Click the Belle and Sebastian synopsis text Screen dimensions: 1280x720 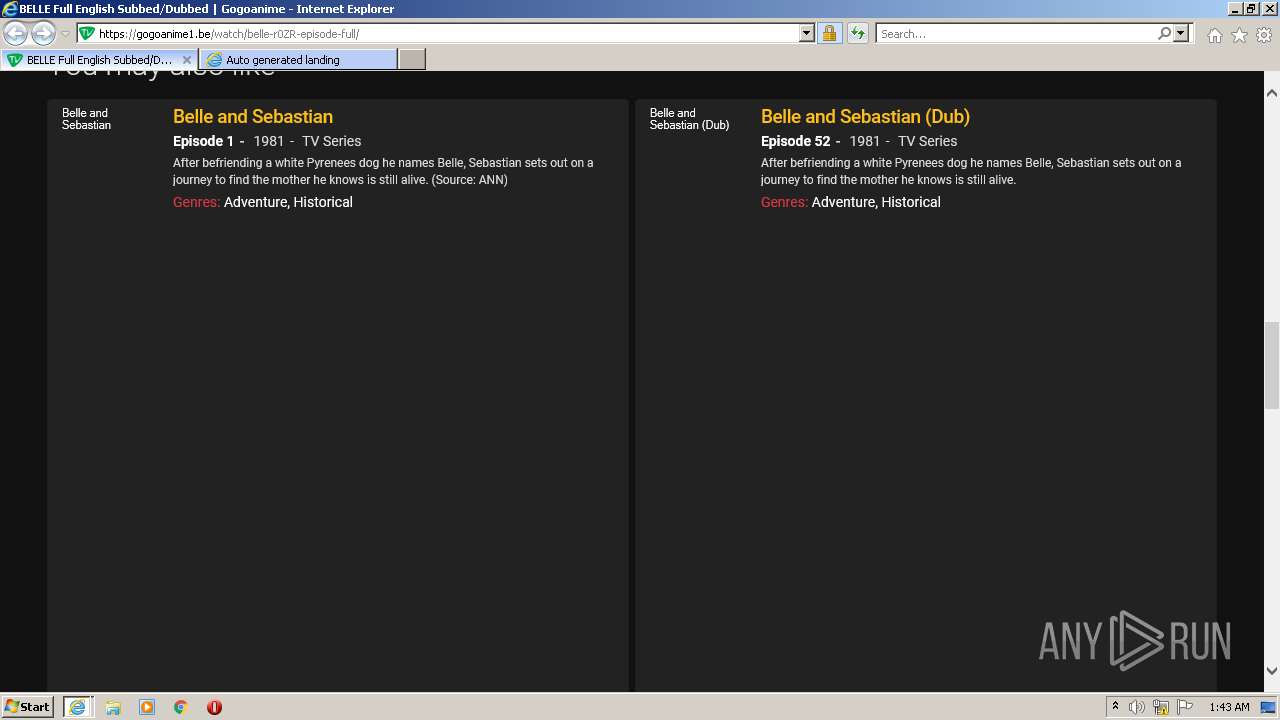[383, 171]
